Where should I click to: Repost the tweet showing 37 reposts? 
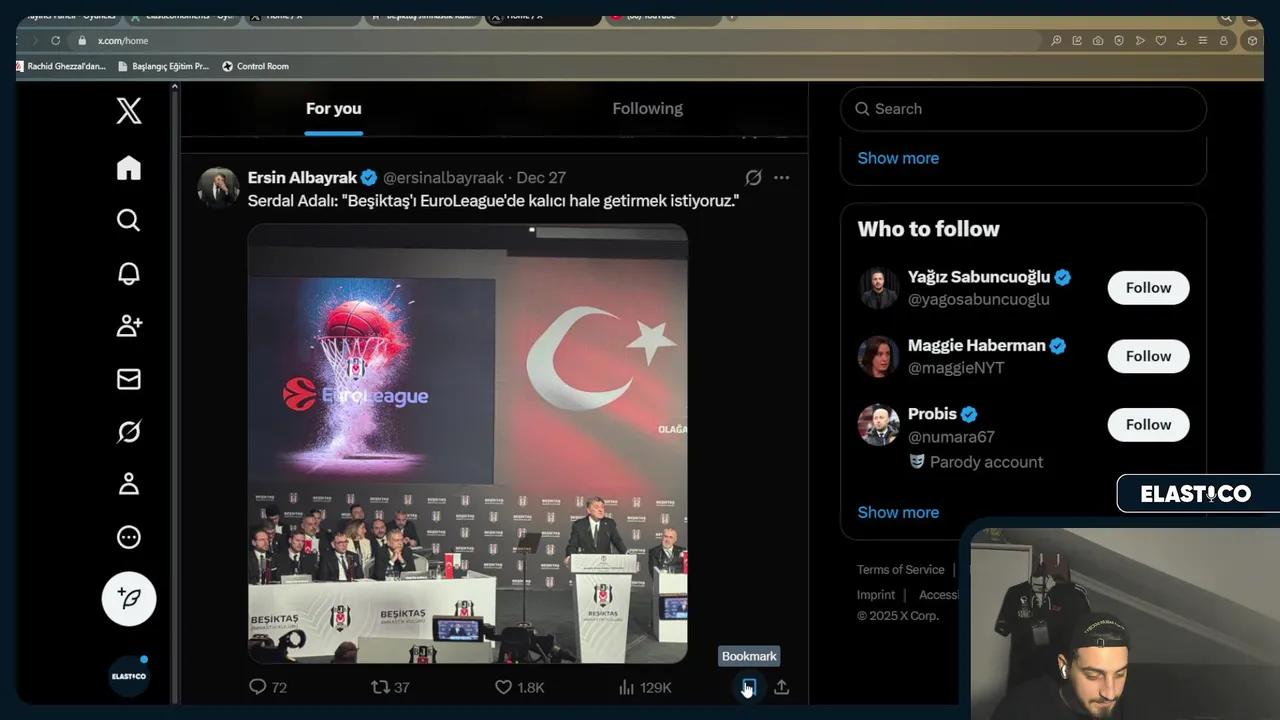(390, 687)
